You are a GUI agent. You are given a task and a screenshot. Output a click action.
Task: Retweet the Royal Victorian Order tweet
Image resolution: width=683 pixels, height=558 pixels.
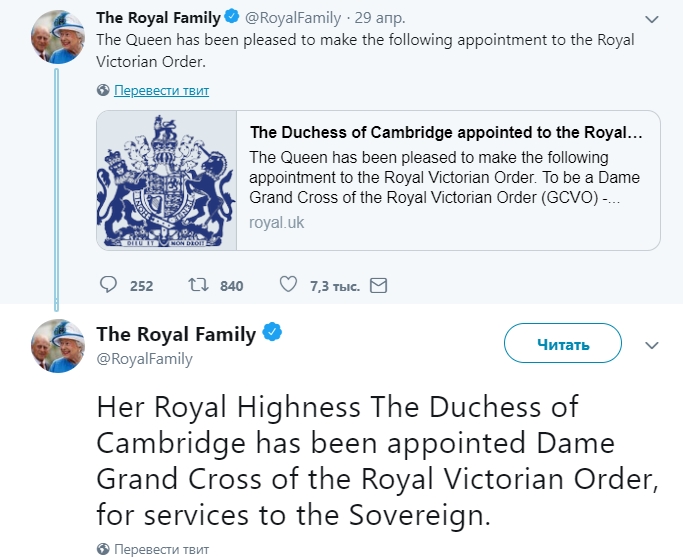click(x=198, y=285)
